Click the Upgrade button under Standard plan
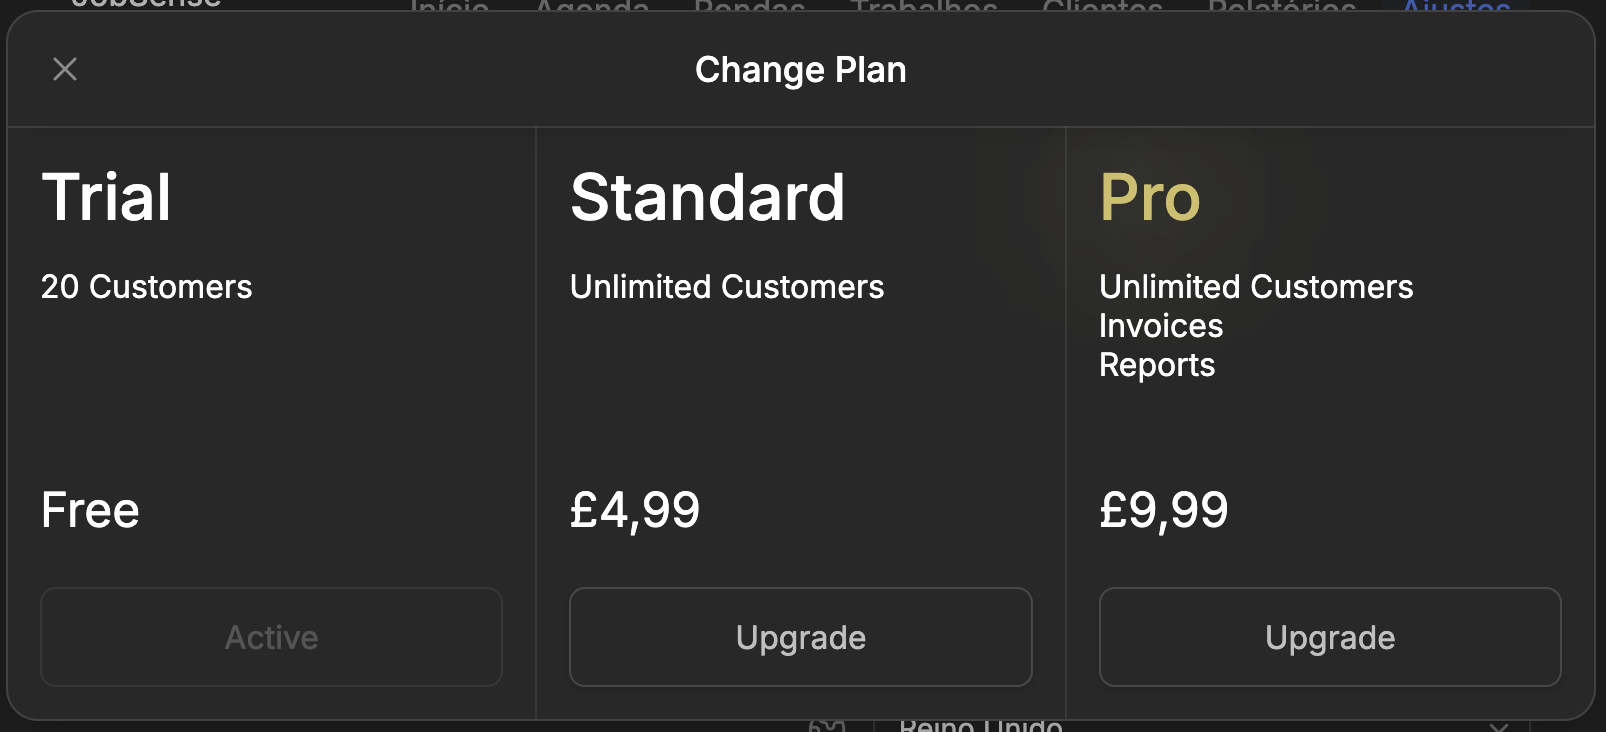1606x732 pixels. tap(800, 637)
